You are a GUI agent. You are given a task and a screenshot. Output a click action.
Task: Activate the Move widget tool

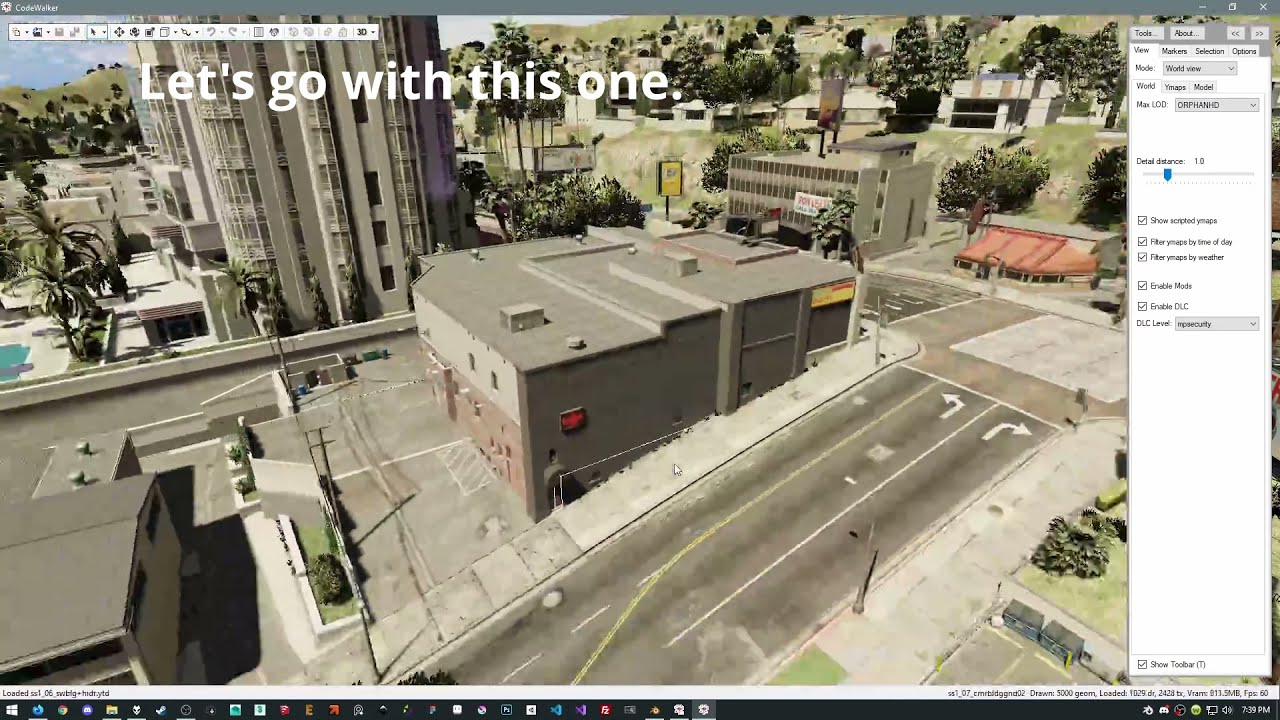[119, 32]
